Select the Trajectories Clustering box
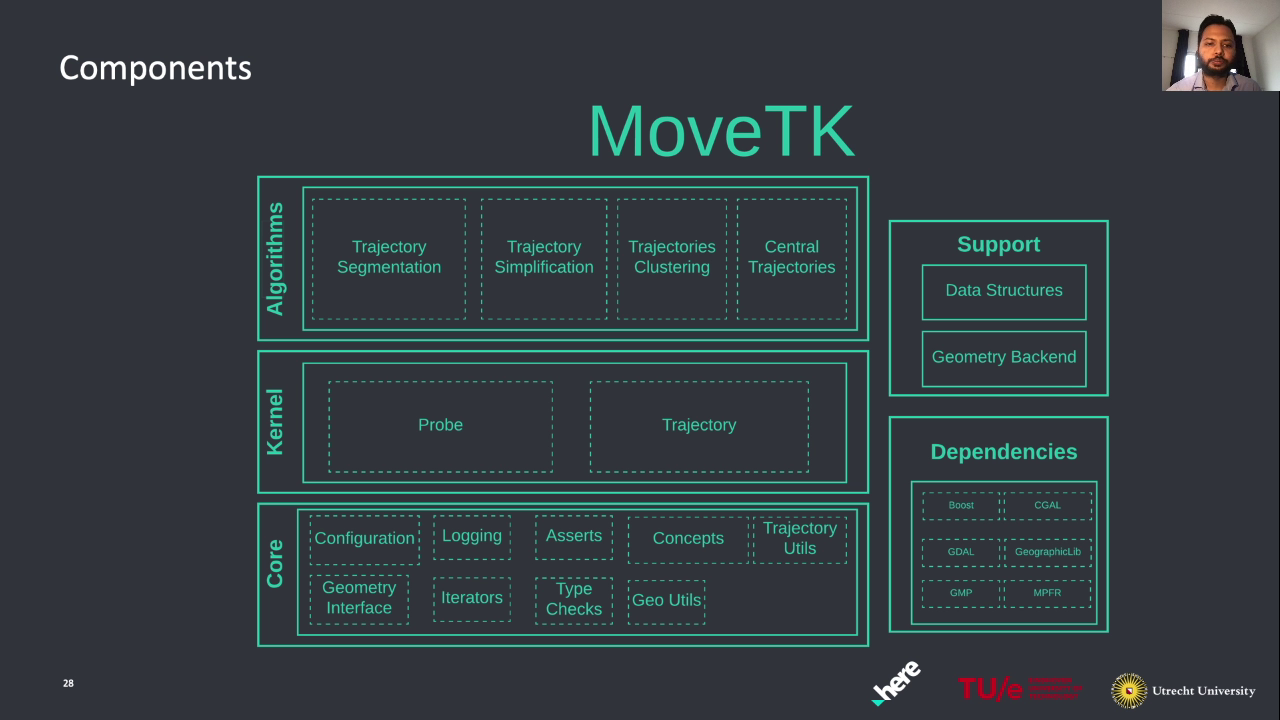 tap(671, 258)
